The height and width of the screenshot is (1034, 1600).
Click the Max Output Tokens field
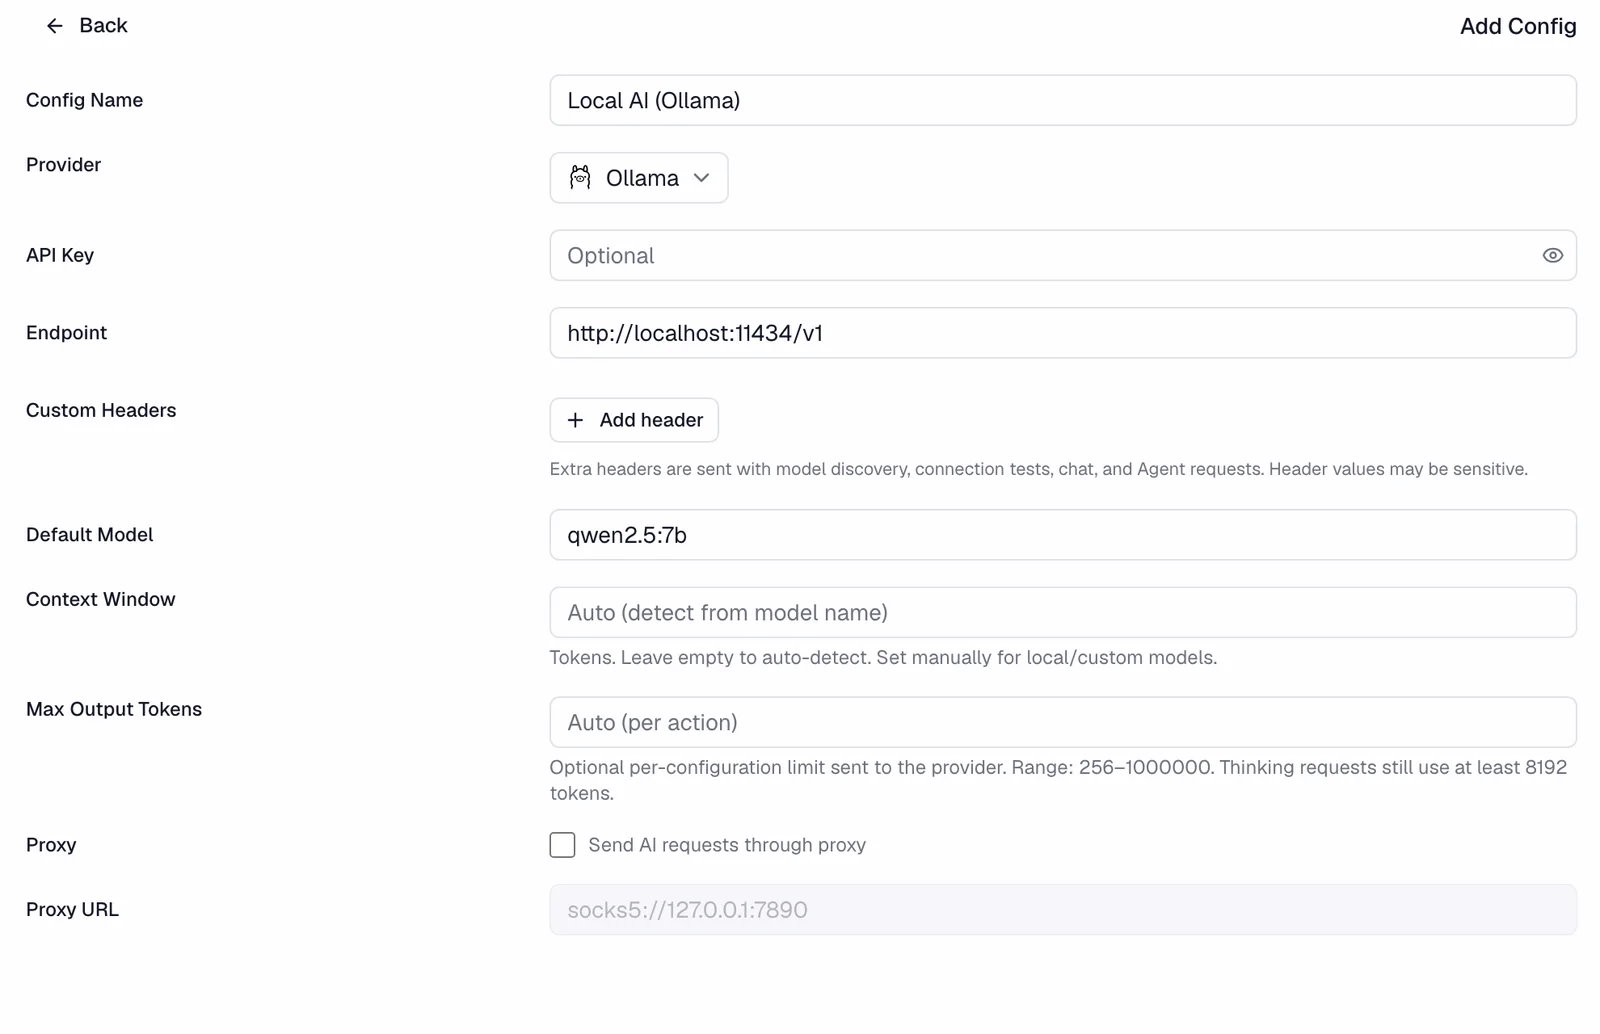(1063, 723)
